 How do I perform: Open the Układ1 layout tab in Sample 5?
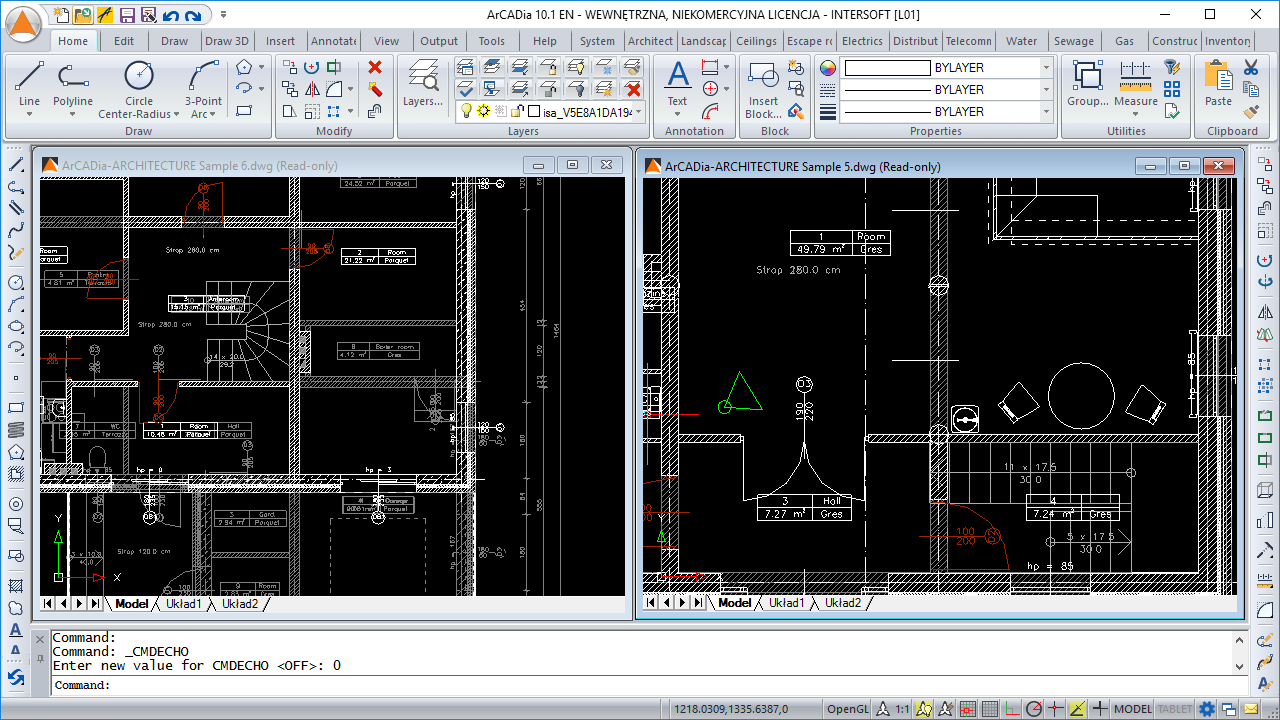pos(787,603)
